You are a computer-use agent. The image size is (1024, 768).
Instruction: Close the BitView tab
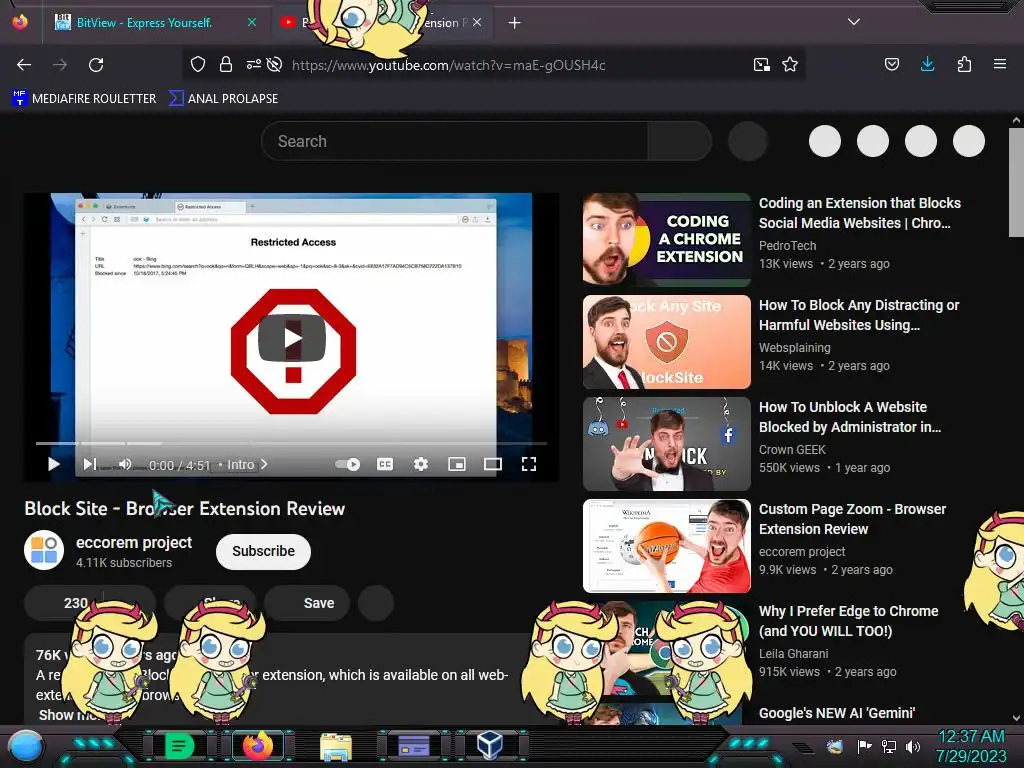point(251,22)
